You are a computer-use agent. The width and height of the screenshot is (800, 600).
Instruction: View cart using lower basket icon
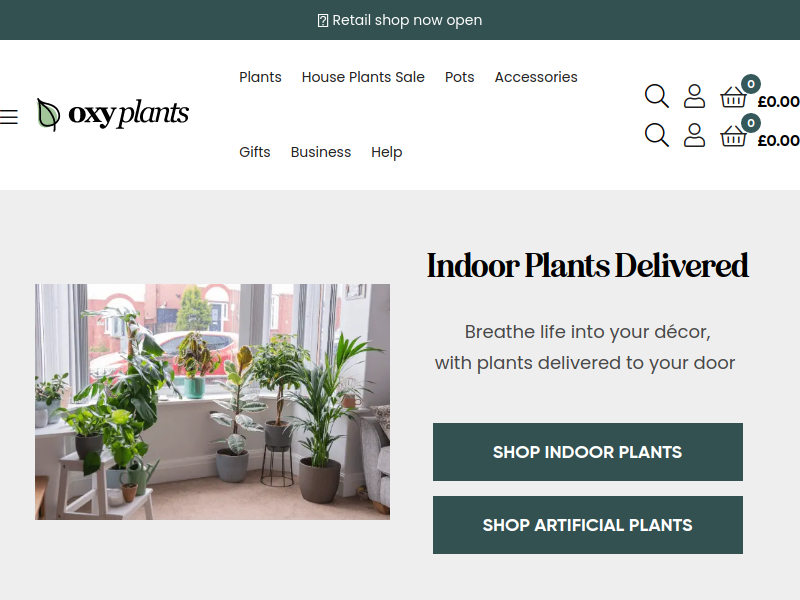pos(734,136)
